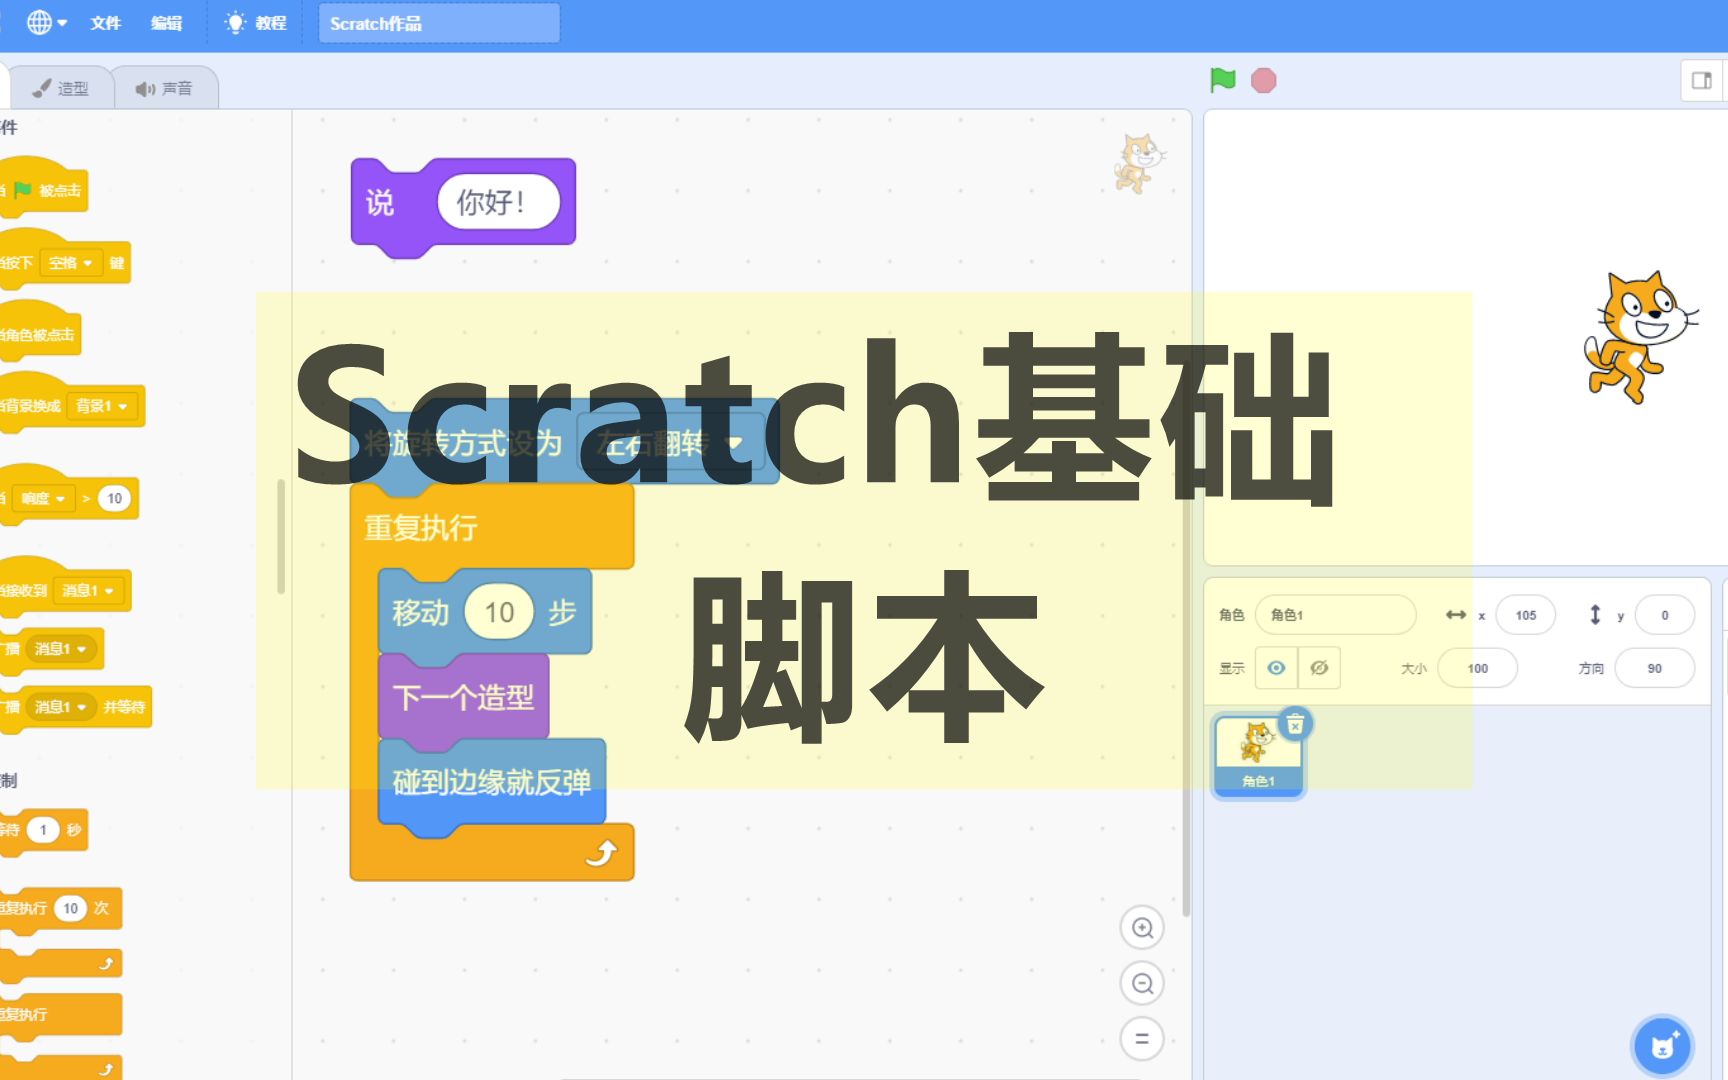Click the sprite name field 角色1
Screen dimensions: 1728x1080
coord(1335,615)
